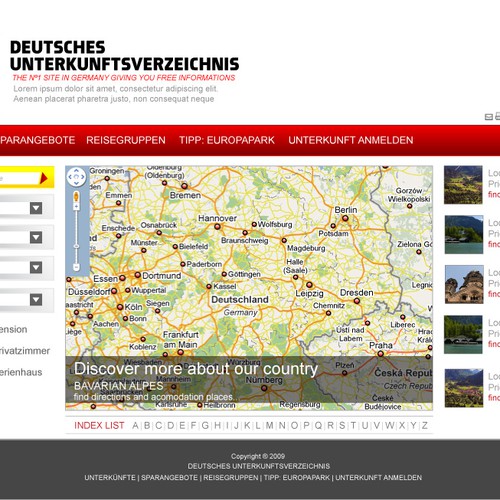The height and width of the screenshot is (500, 500).
Task: Click the 'rivatzimmer' option label in the sidebar
Action: point(25,351)
